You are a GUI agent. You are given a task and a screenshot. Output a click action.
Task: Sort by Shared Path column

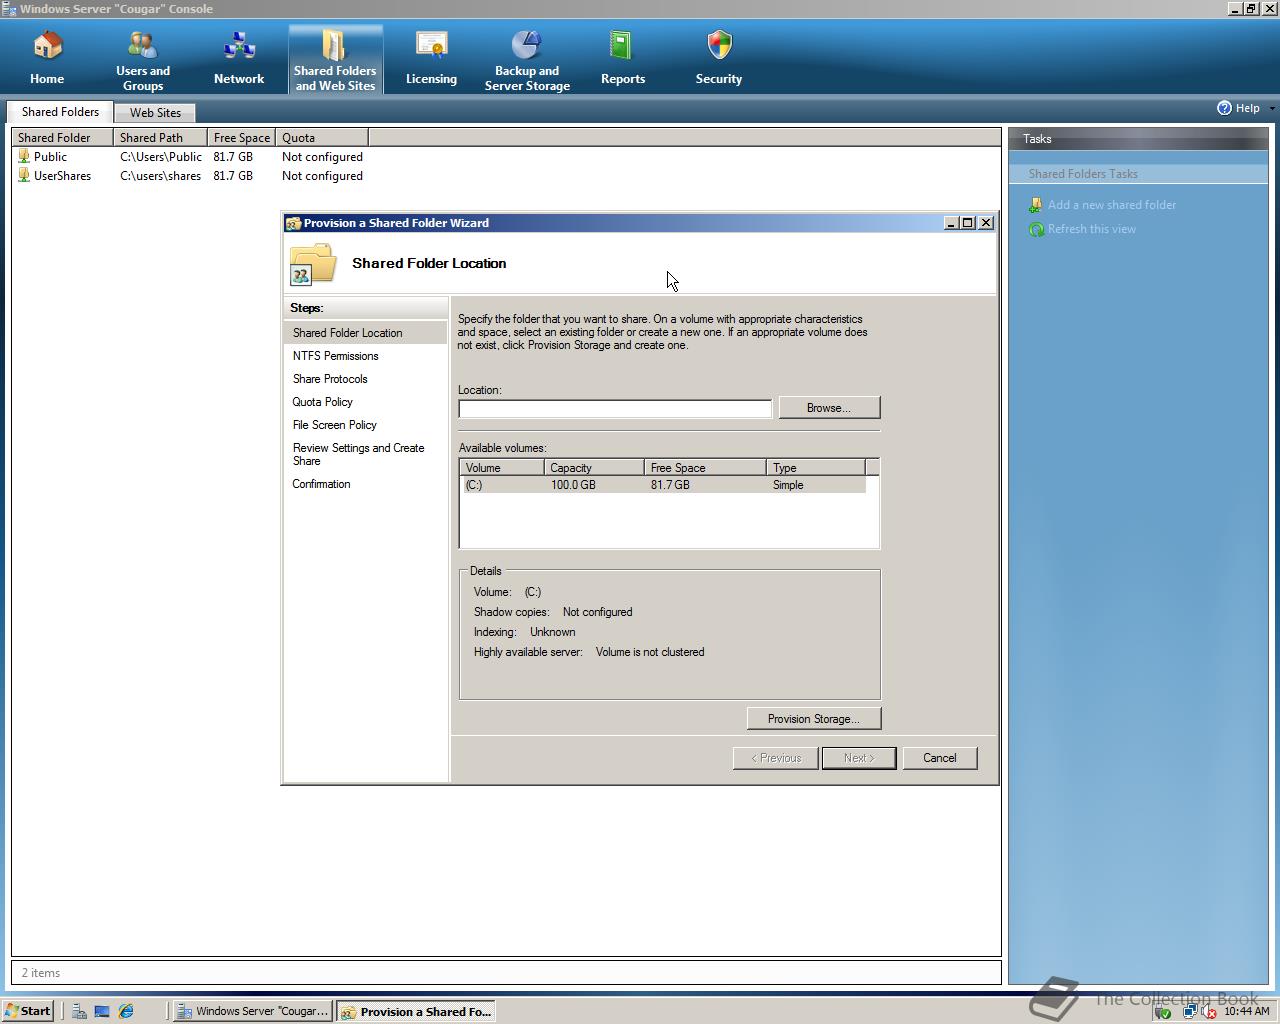160,138
